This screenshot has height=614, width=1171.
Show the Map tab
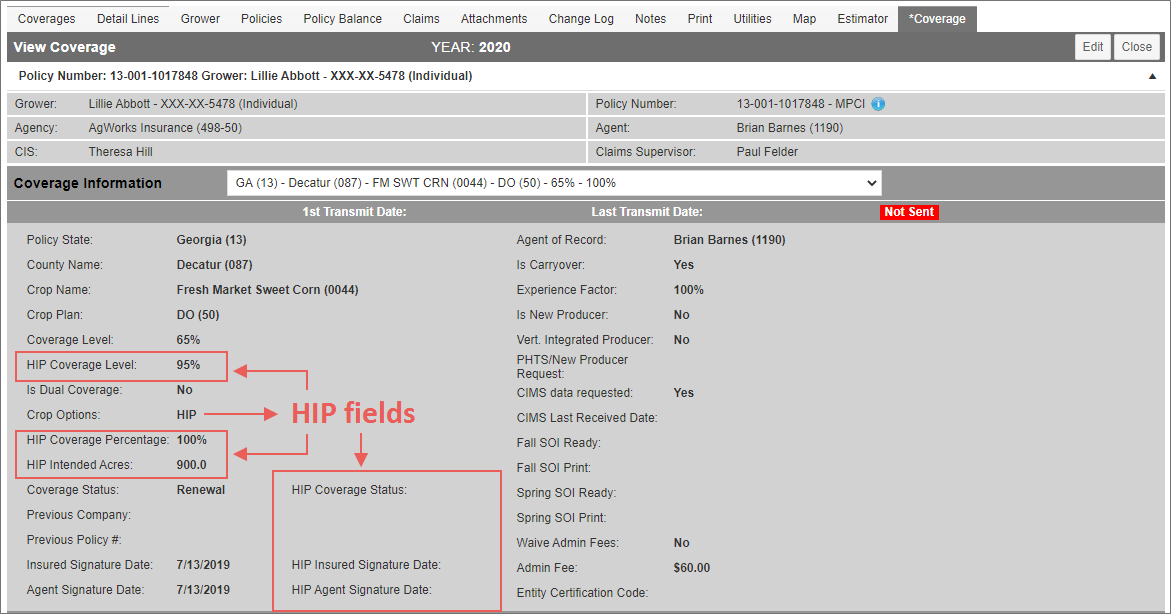pos(804,19)
